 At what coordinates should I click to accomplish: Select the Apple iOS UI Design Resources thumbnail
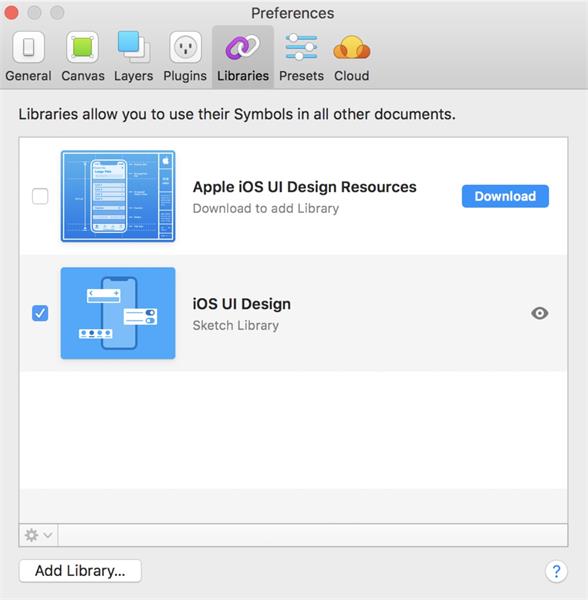(118, 196)
